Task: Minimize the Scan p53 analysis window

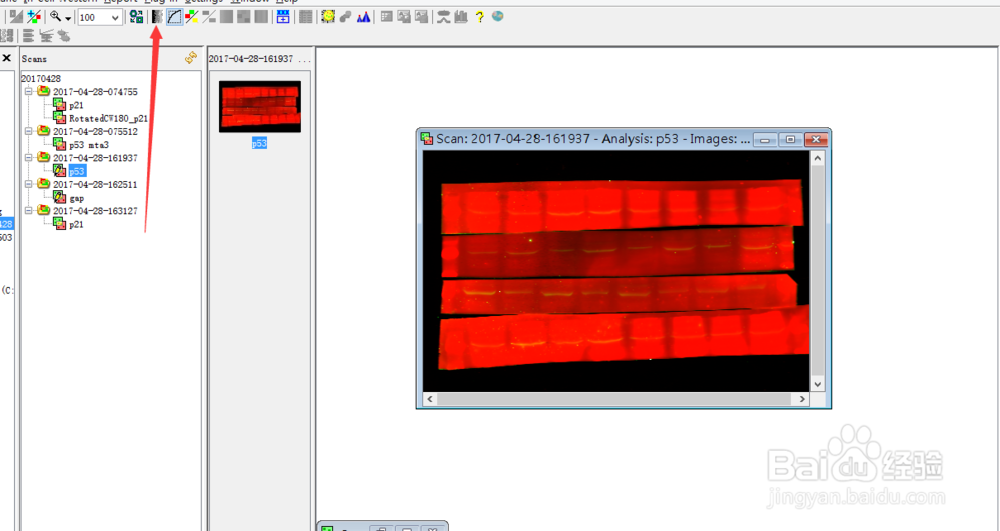Action: pyautogui.click(x=765, y=140)
